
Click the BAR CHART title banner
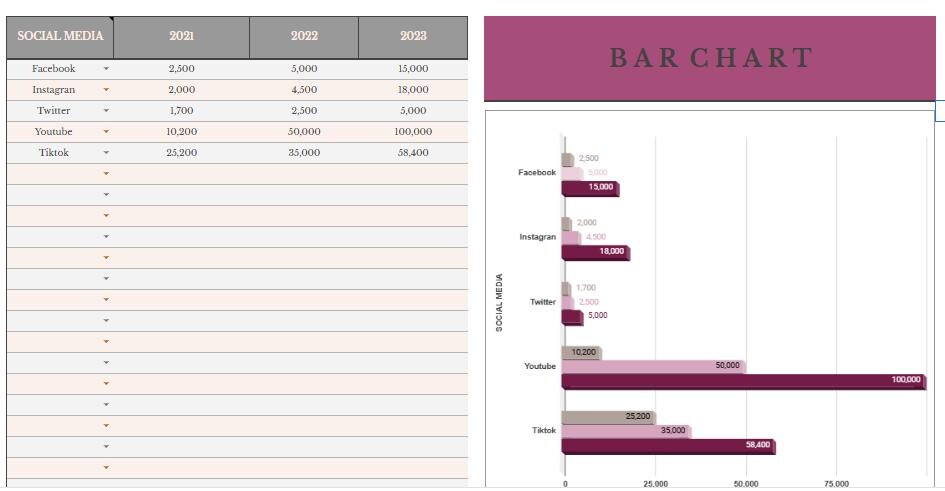pos(710,58)
